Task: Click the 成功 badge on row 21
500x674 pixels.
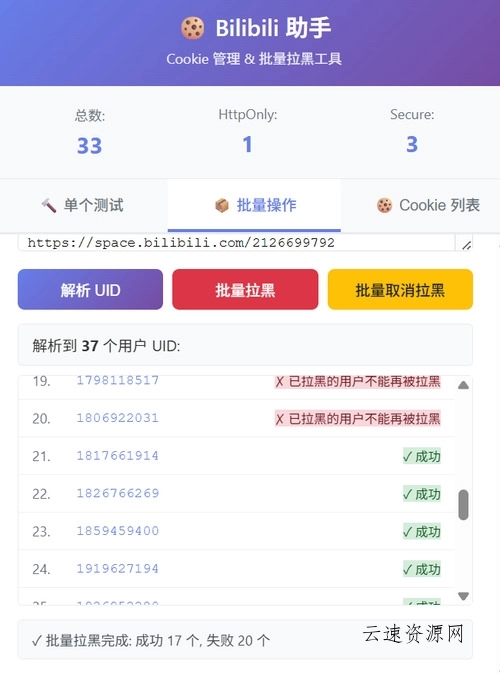Action: (x=422, y=456)
